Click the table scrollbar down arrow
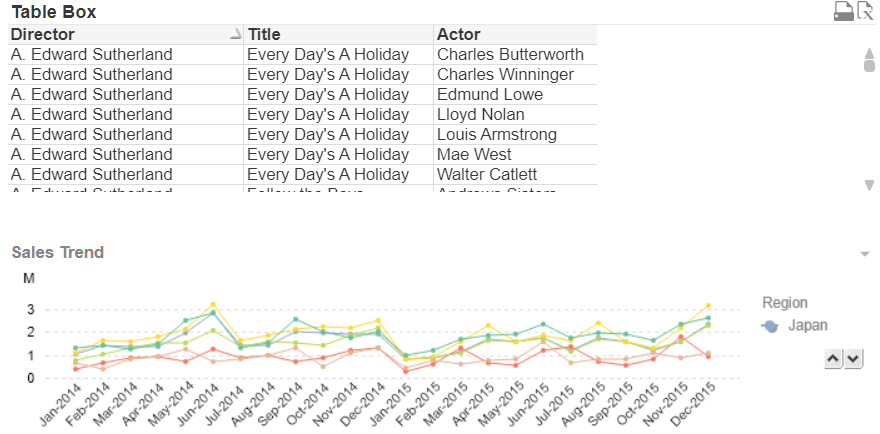 pos(869,185)
